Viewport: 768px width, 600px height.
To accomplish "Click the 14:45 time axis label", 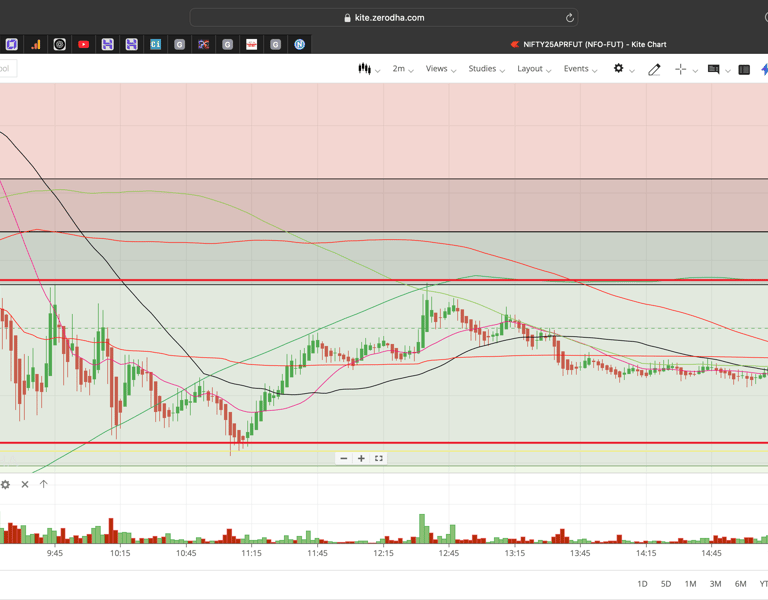I will 711,553.
